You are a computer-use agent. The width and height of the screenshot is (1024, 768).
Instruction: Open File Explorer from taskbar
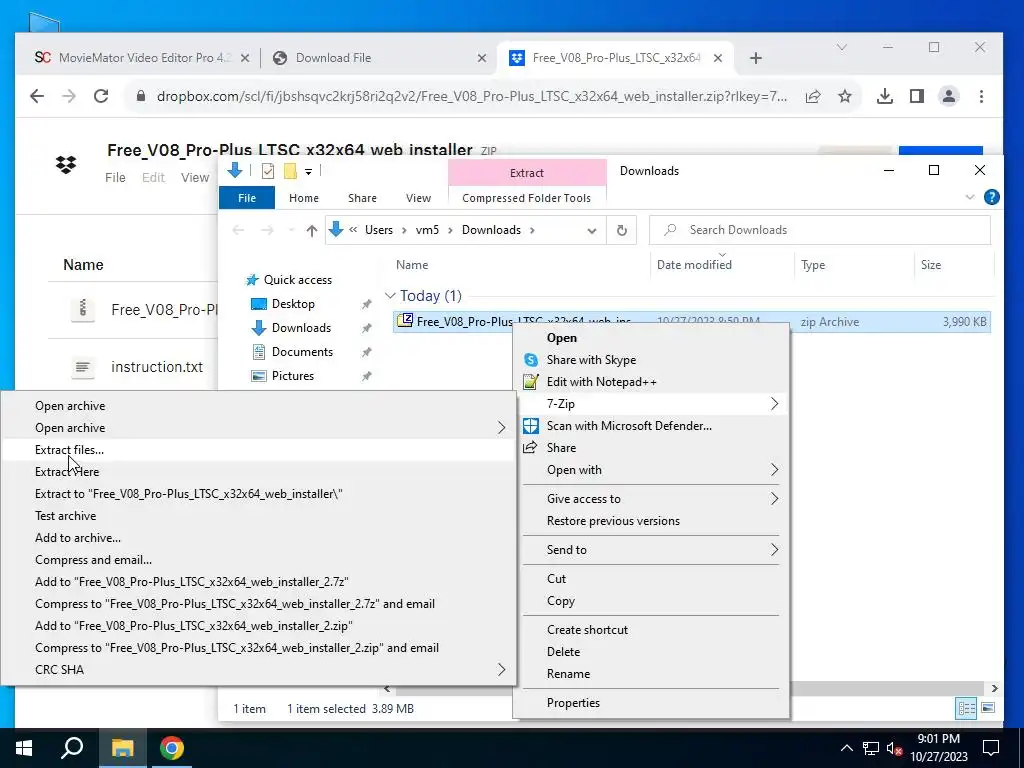[122, 748]
